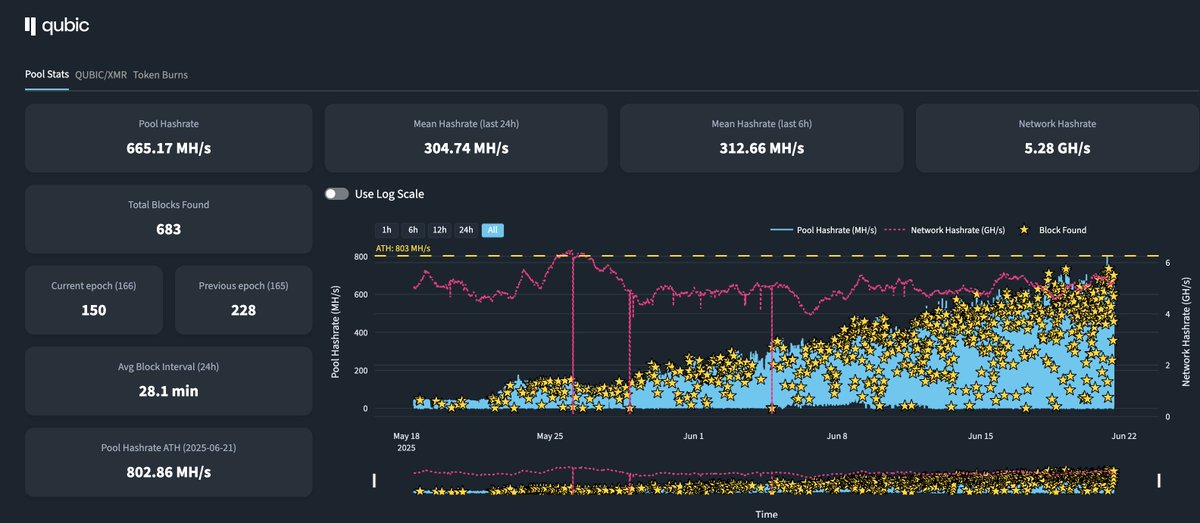Select the All time range button
The width and height of the screenshot is (1200, 523).
[492, 230]
